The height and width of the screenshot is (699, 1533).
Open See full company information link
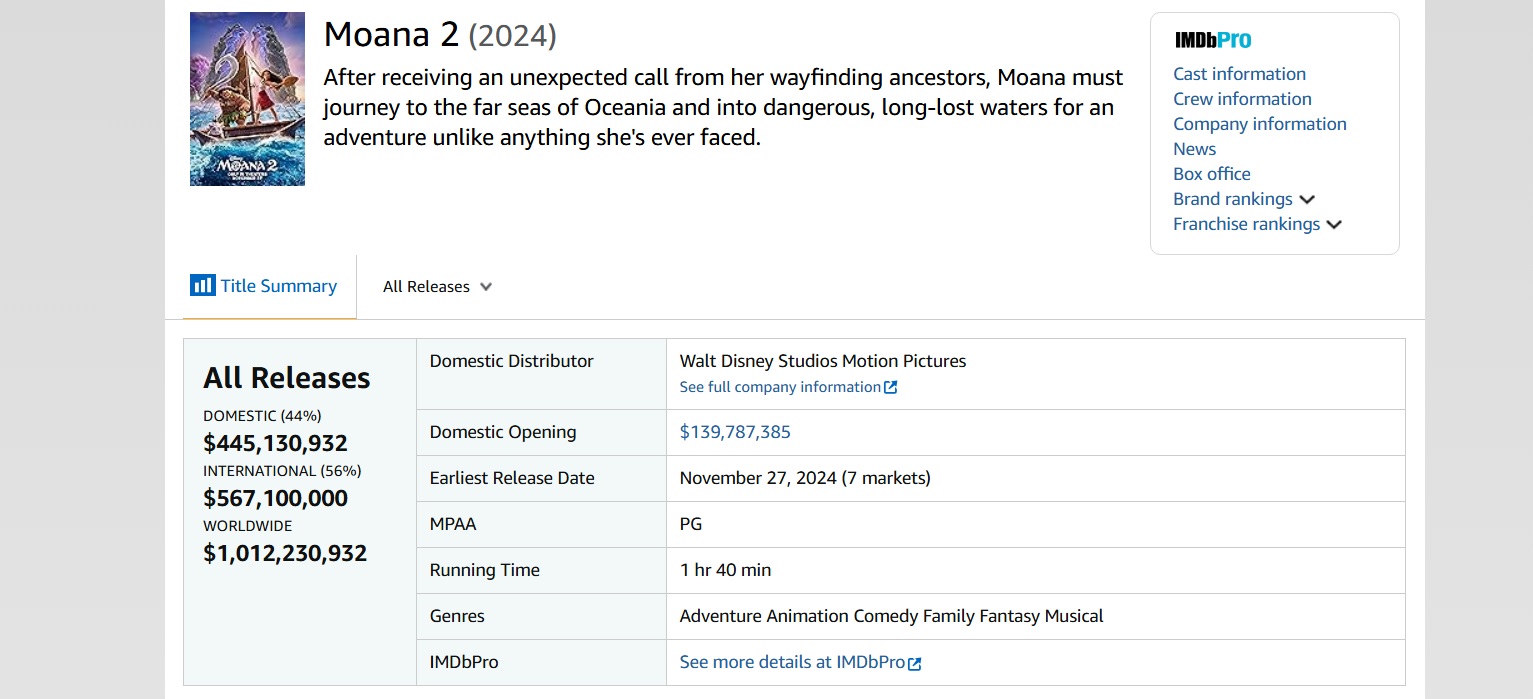[780, 387]
